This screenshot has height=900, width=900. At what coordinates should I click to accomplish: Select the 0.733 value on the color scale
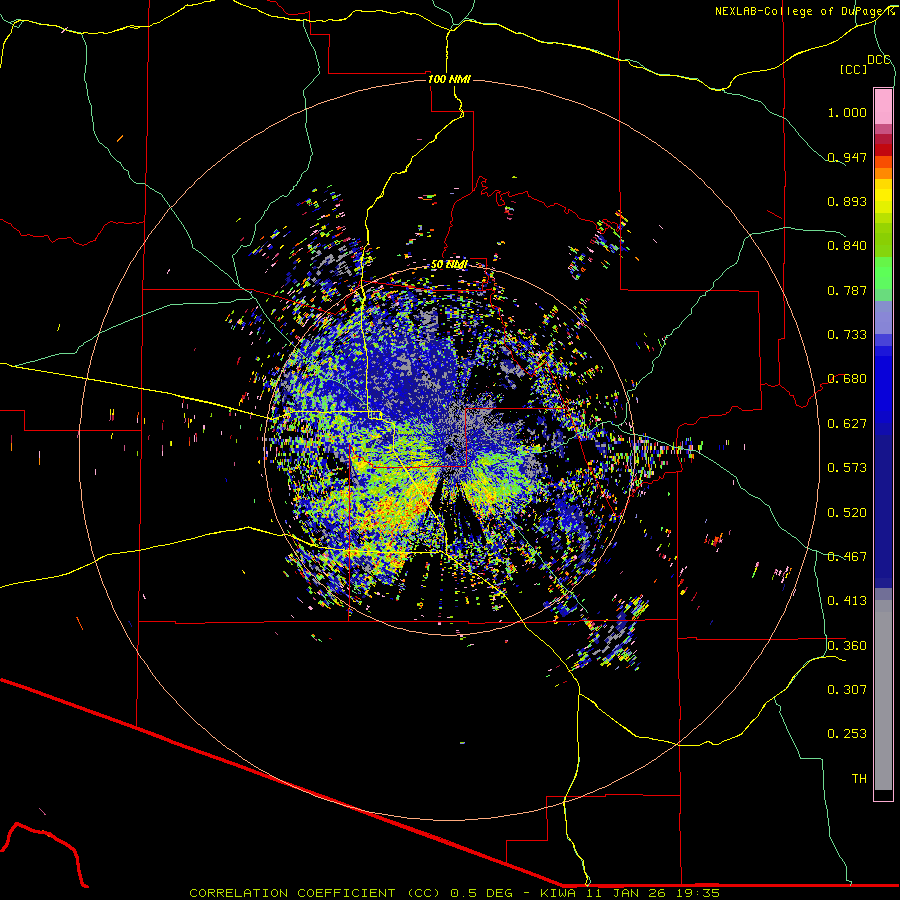pos(847,335)
